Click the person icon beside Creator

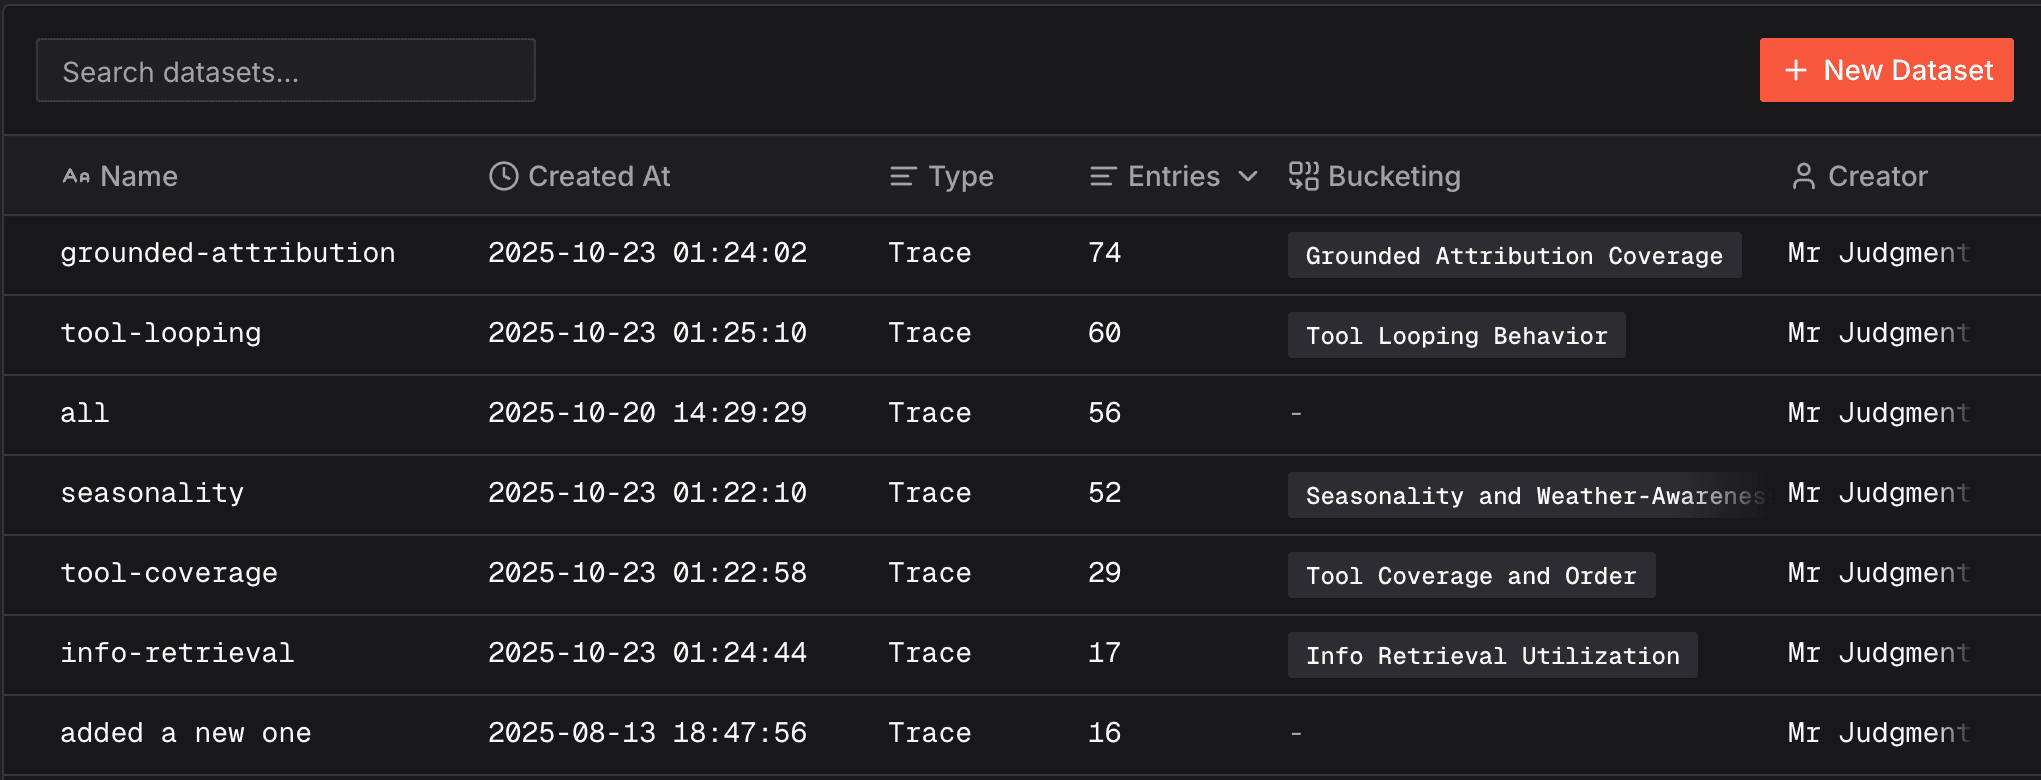(x=1803, y=176)
